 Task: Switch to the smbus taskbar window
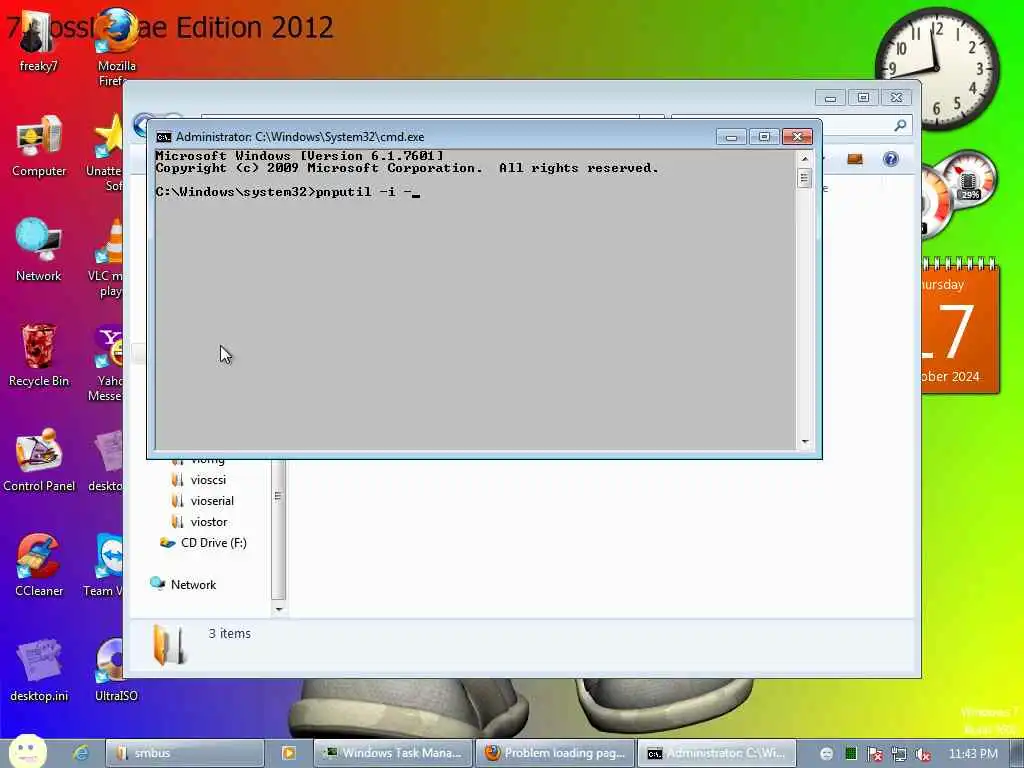click(185, 753)
